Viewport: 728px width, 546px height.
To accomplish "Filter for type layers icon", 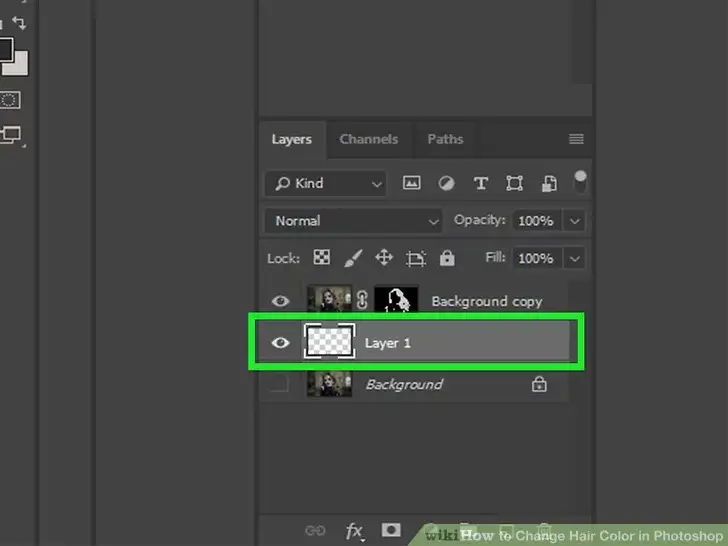I will click(480, 183).
